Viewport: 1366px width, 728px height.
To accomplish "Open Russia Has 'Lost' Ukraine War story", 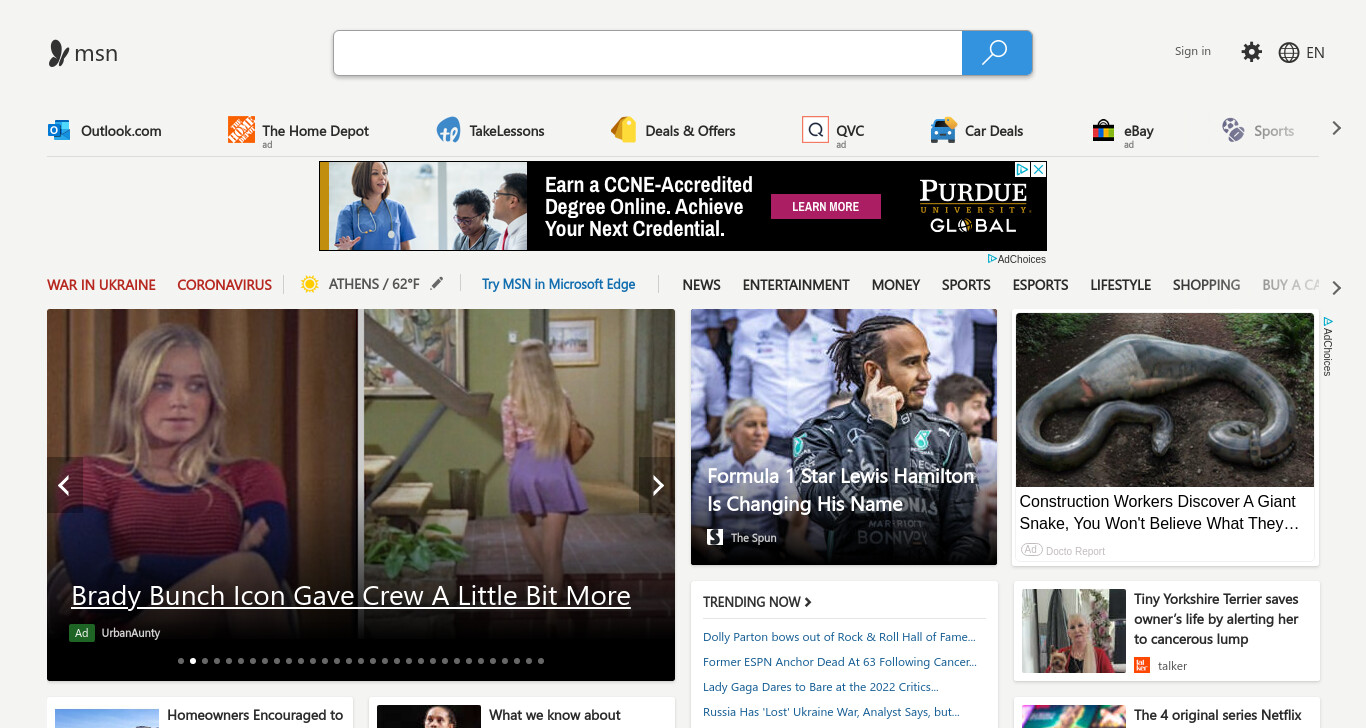I will (x=831, y=712).
